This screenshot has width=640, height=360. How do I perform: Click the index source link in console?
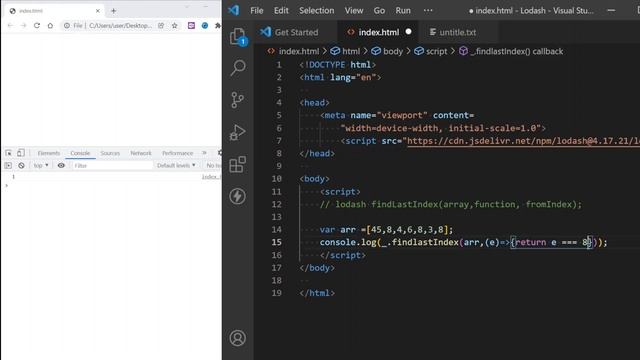click(x=211, y=177)
